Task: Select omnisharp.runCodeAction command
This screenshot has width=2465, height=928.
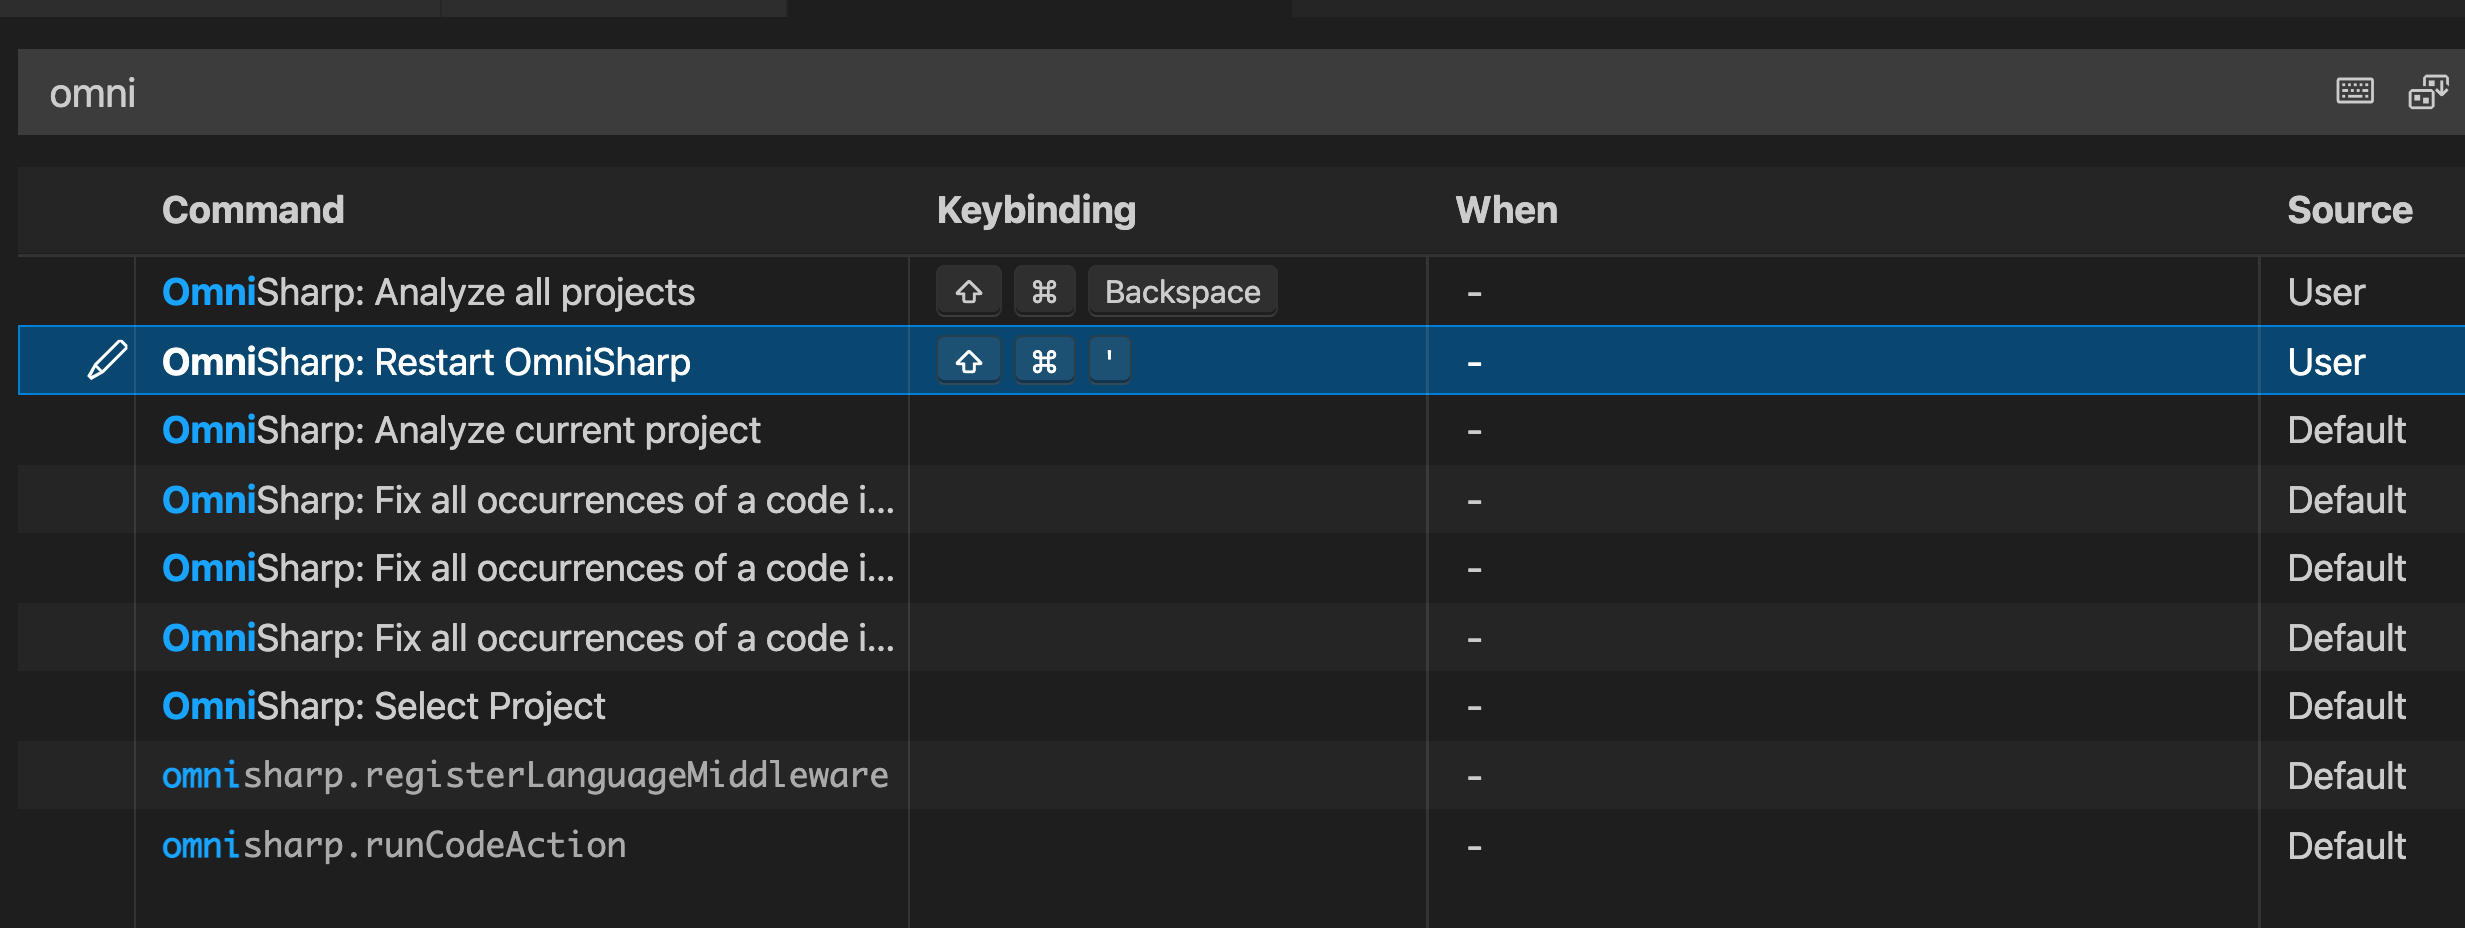Action: click(x=394, y=845)
